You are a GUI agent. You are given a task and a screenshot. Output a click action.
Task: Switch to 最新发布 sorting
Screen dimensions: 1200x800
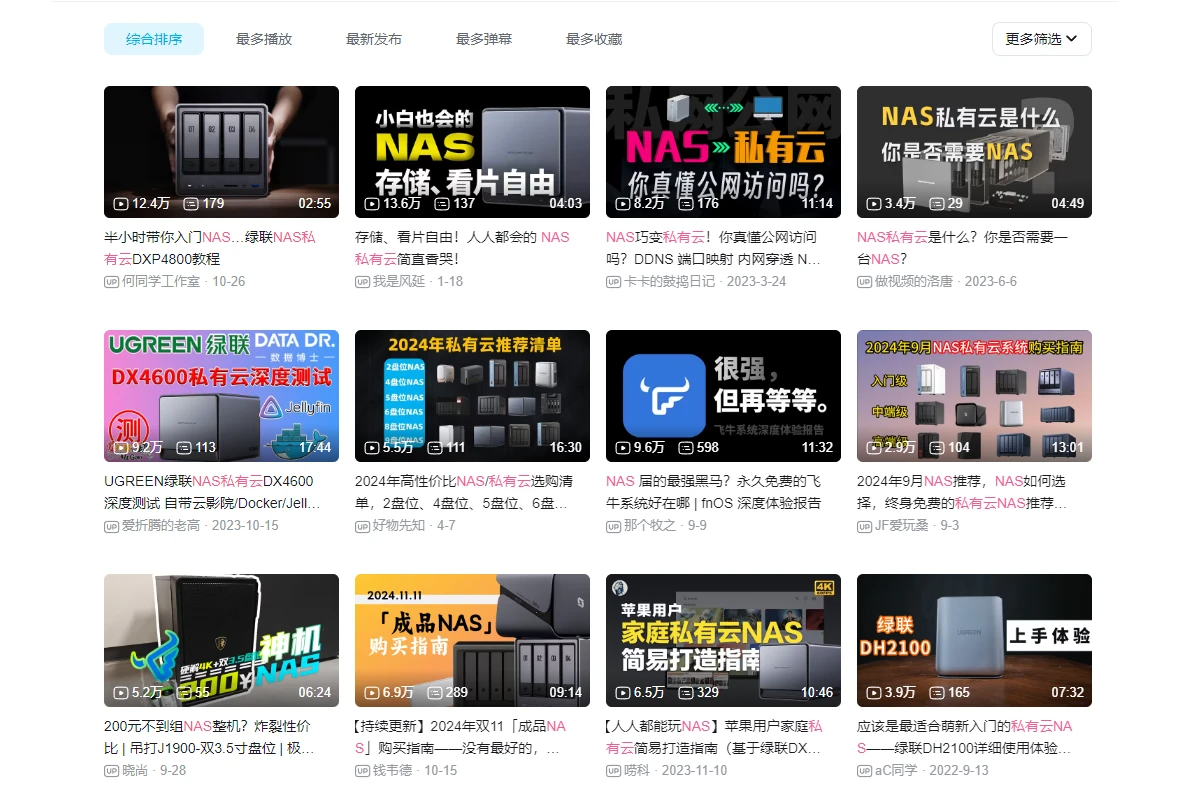pos(374,39)
